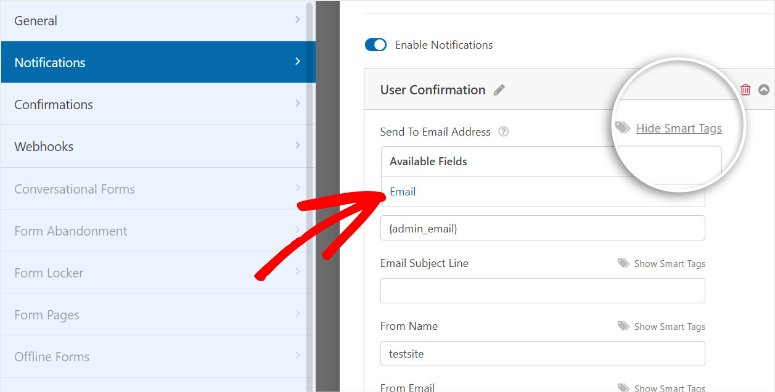Click the Email Subject Line input field
The height and width of the screenshot is (392, 775).
[543, 291]
